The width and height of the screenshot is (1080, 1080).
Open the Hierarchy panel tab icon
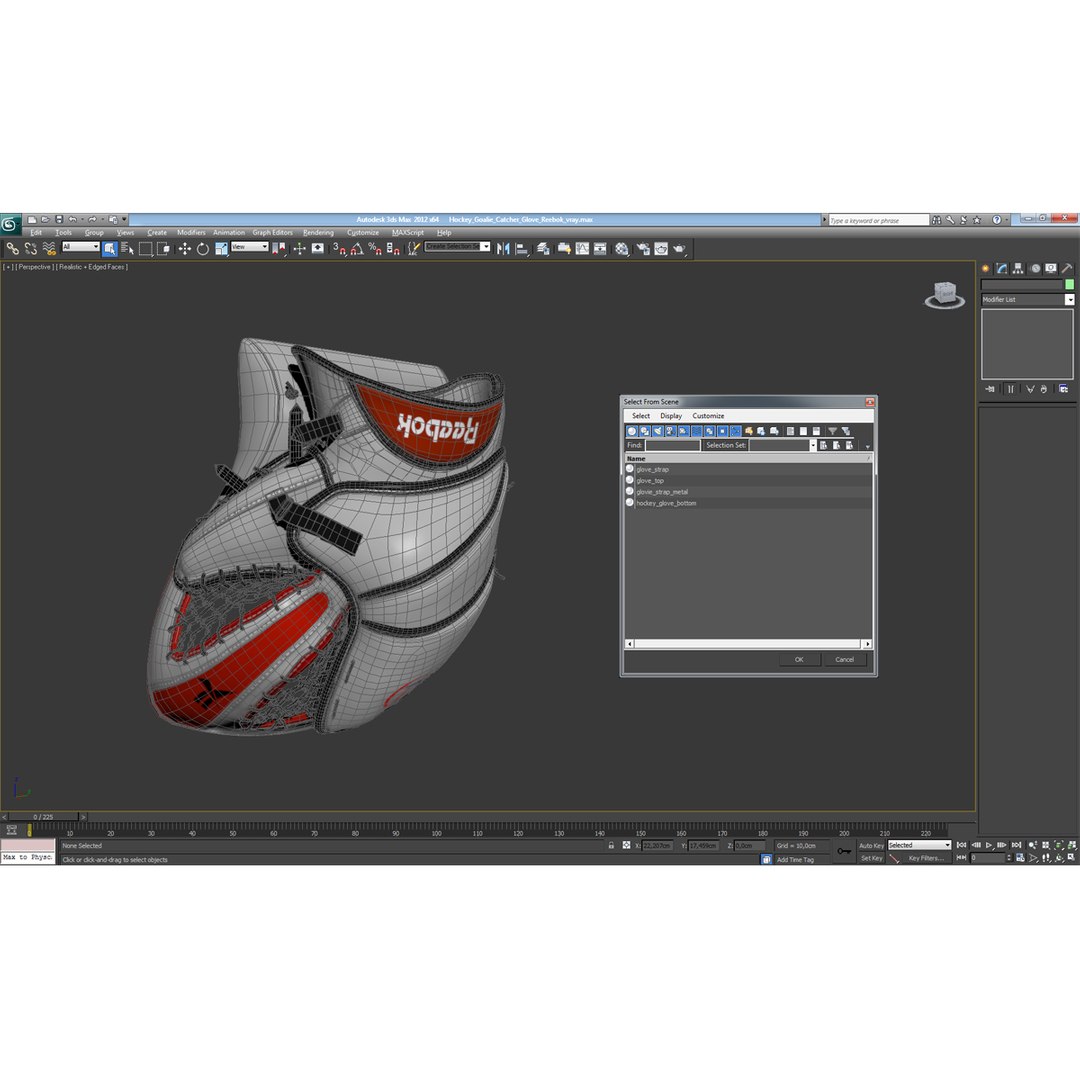1018,269
